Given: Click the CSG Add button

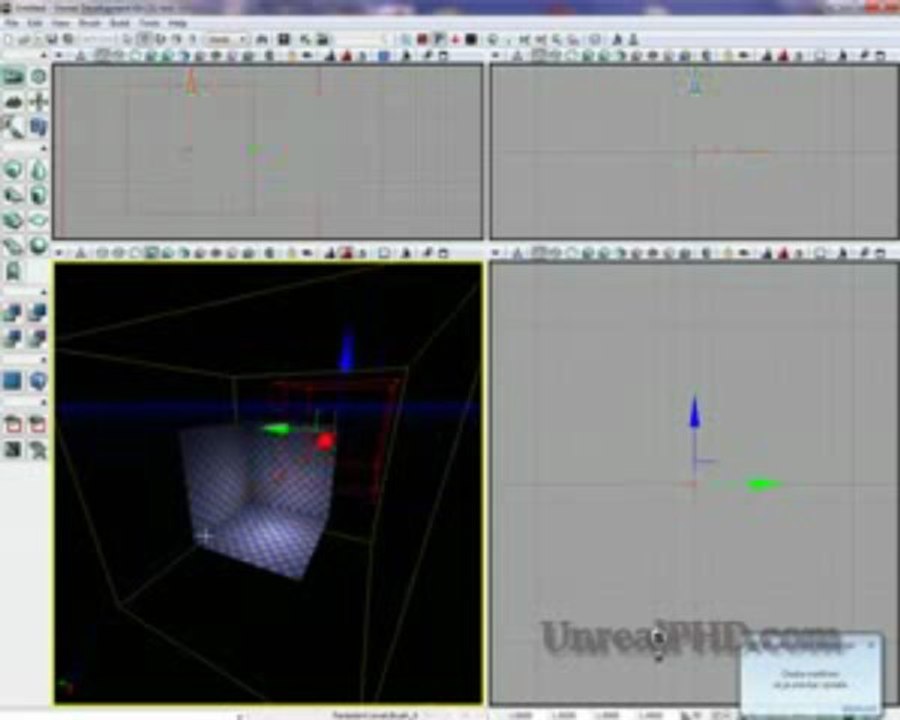Looking at the screenshot, I should pos(14,313).
